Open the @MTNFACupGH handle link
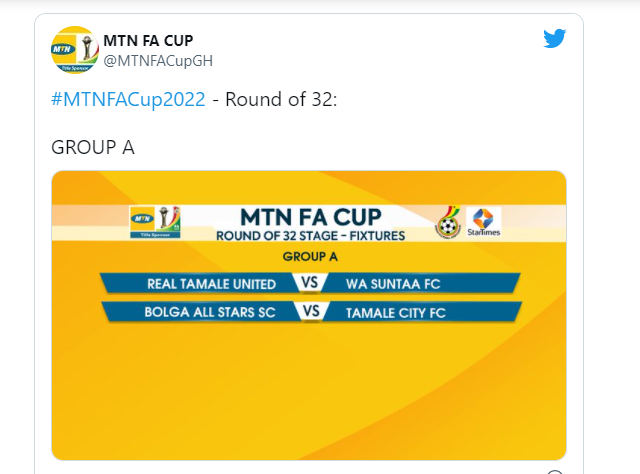 [158, 61]
